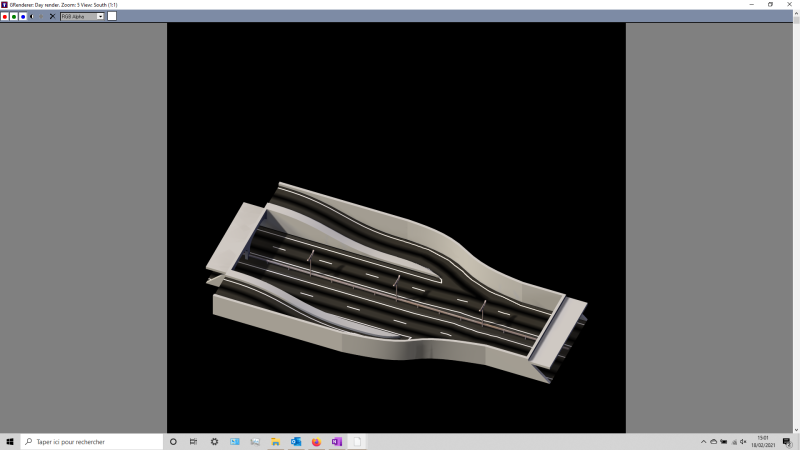Image resolution: width=800 pixels, height=450 pixels.
Task: Click the OneDrive cloud tray icon
Action: [x=713, y=442]
